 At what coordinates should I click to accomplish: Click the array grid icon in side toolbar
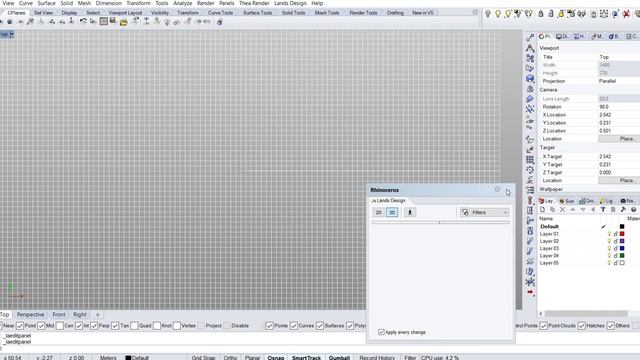click(x=530, y=160)
